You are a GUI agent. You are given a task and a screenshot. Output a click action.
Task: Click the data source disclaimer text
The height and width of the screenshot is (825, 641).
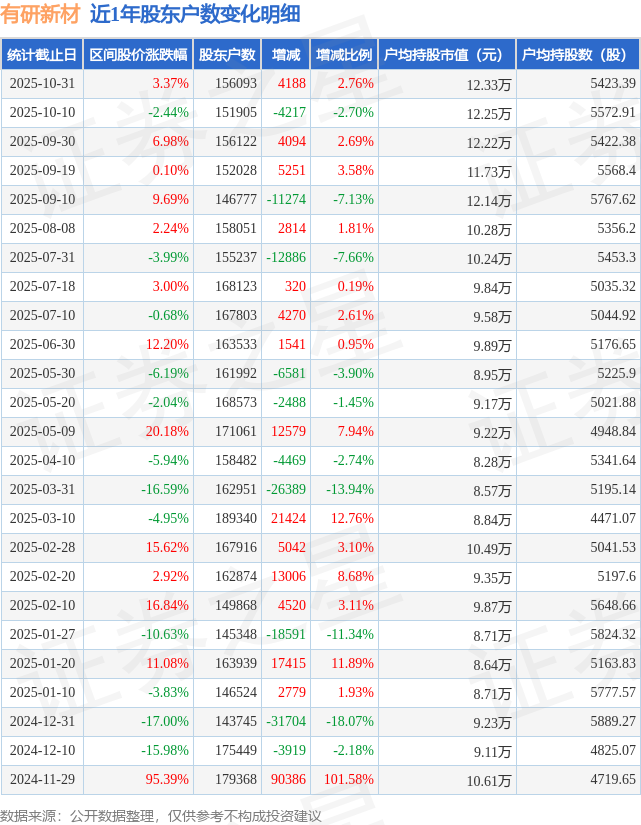[161, 815]
